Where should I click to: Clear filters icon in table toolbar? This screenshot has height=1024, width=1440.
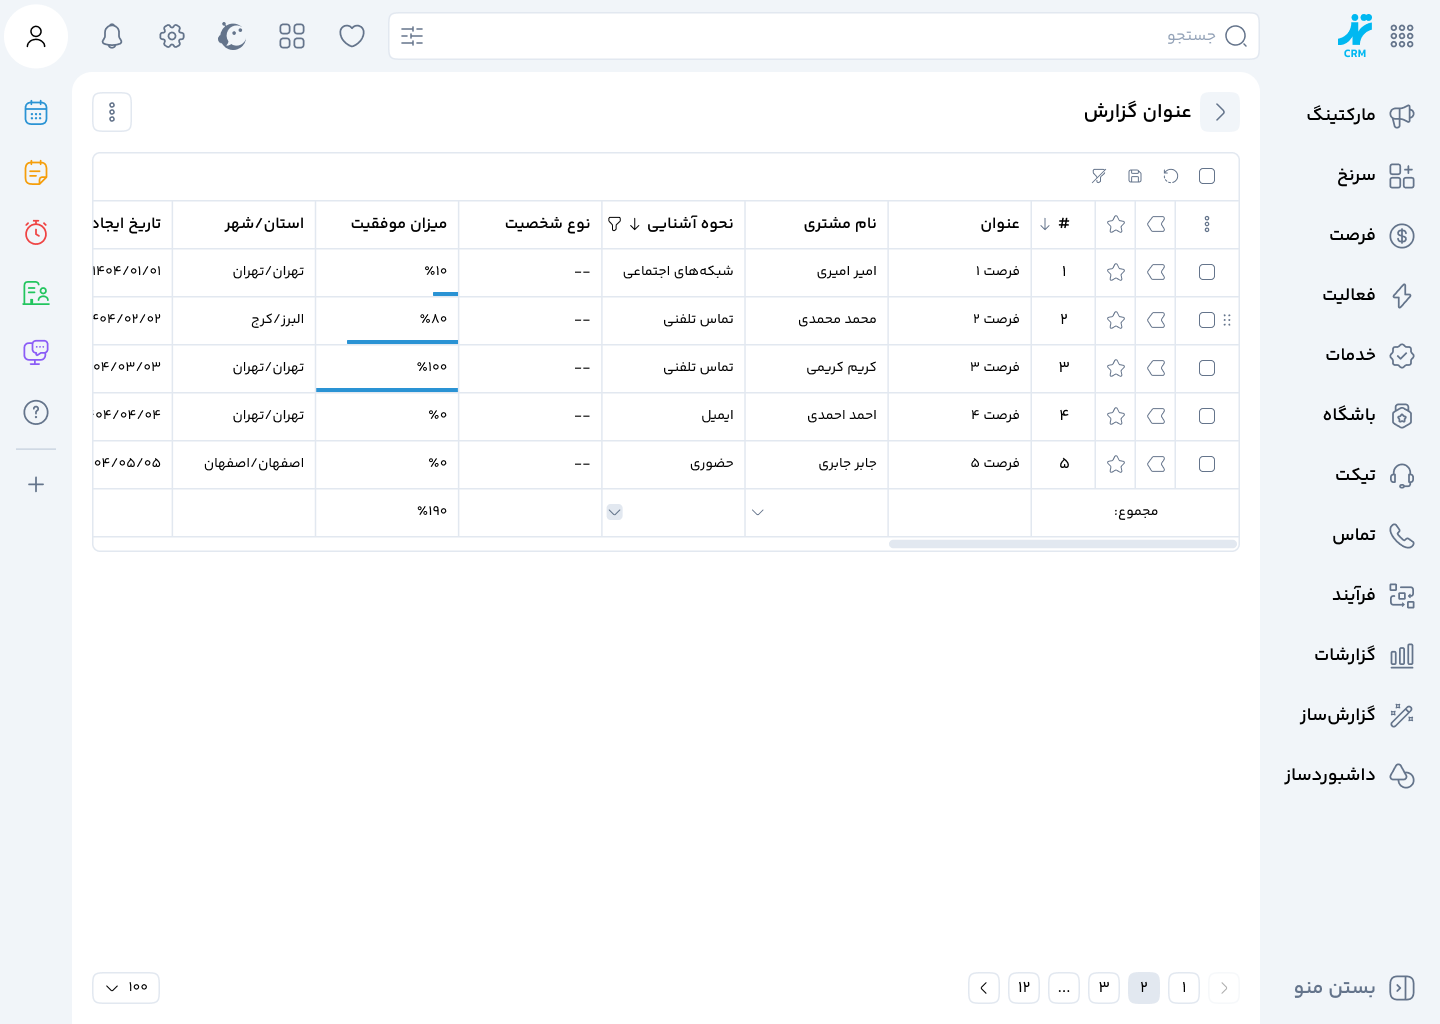click(x=1099, y=176)
